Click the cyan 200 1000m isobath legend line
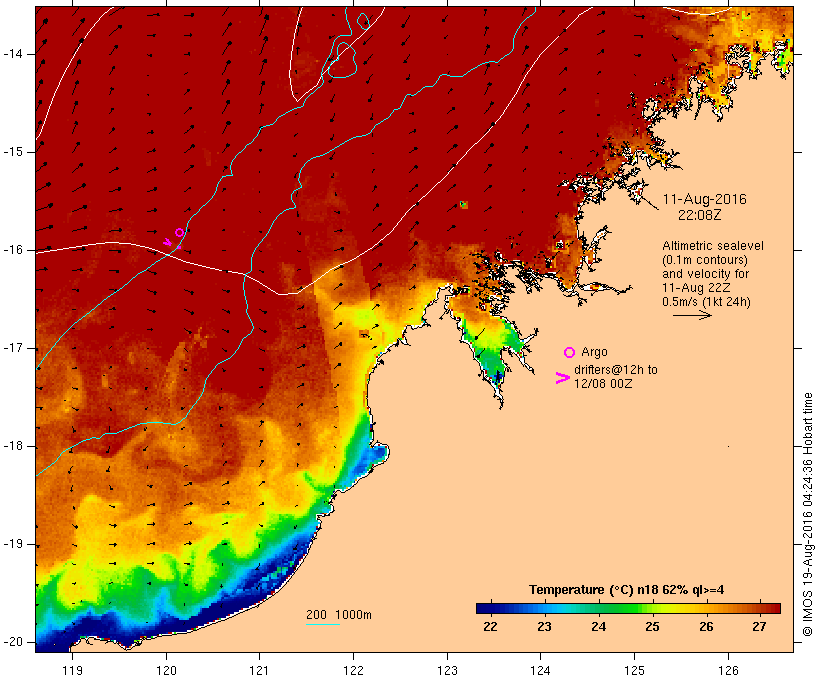 [x=323, y=624]
